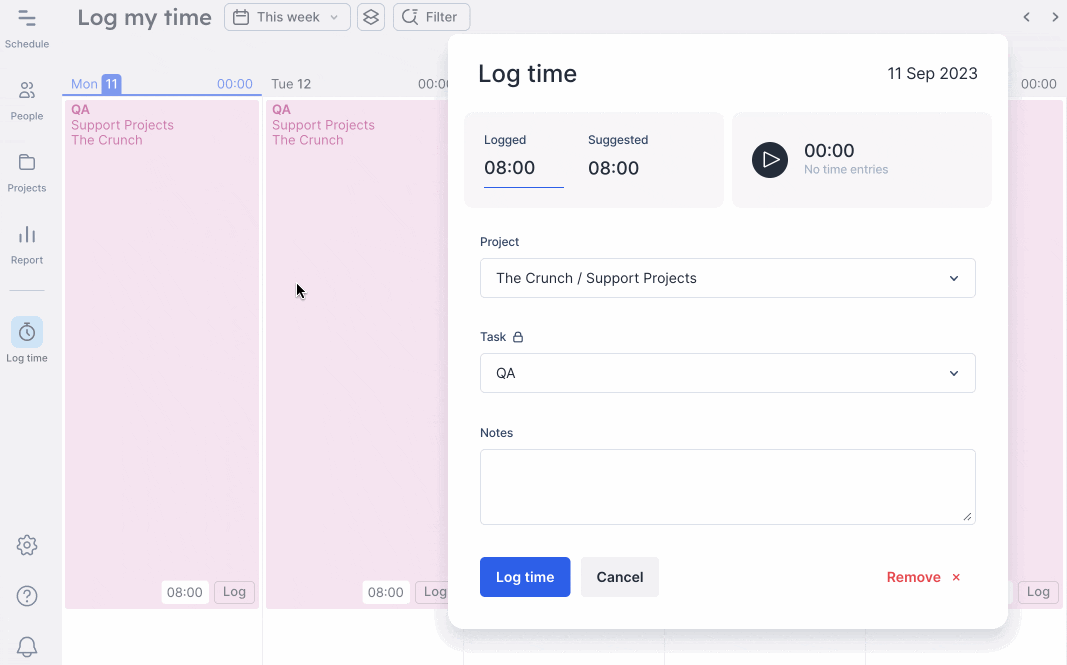Screen dimensions: 1067x665
Task: Open the Task dropdown showing QA
Action: tap(727, 372)
